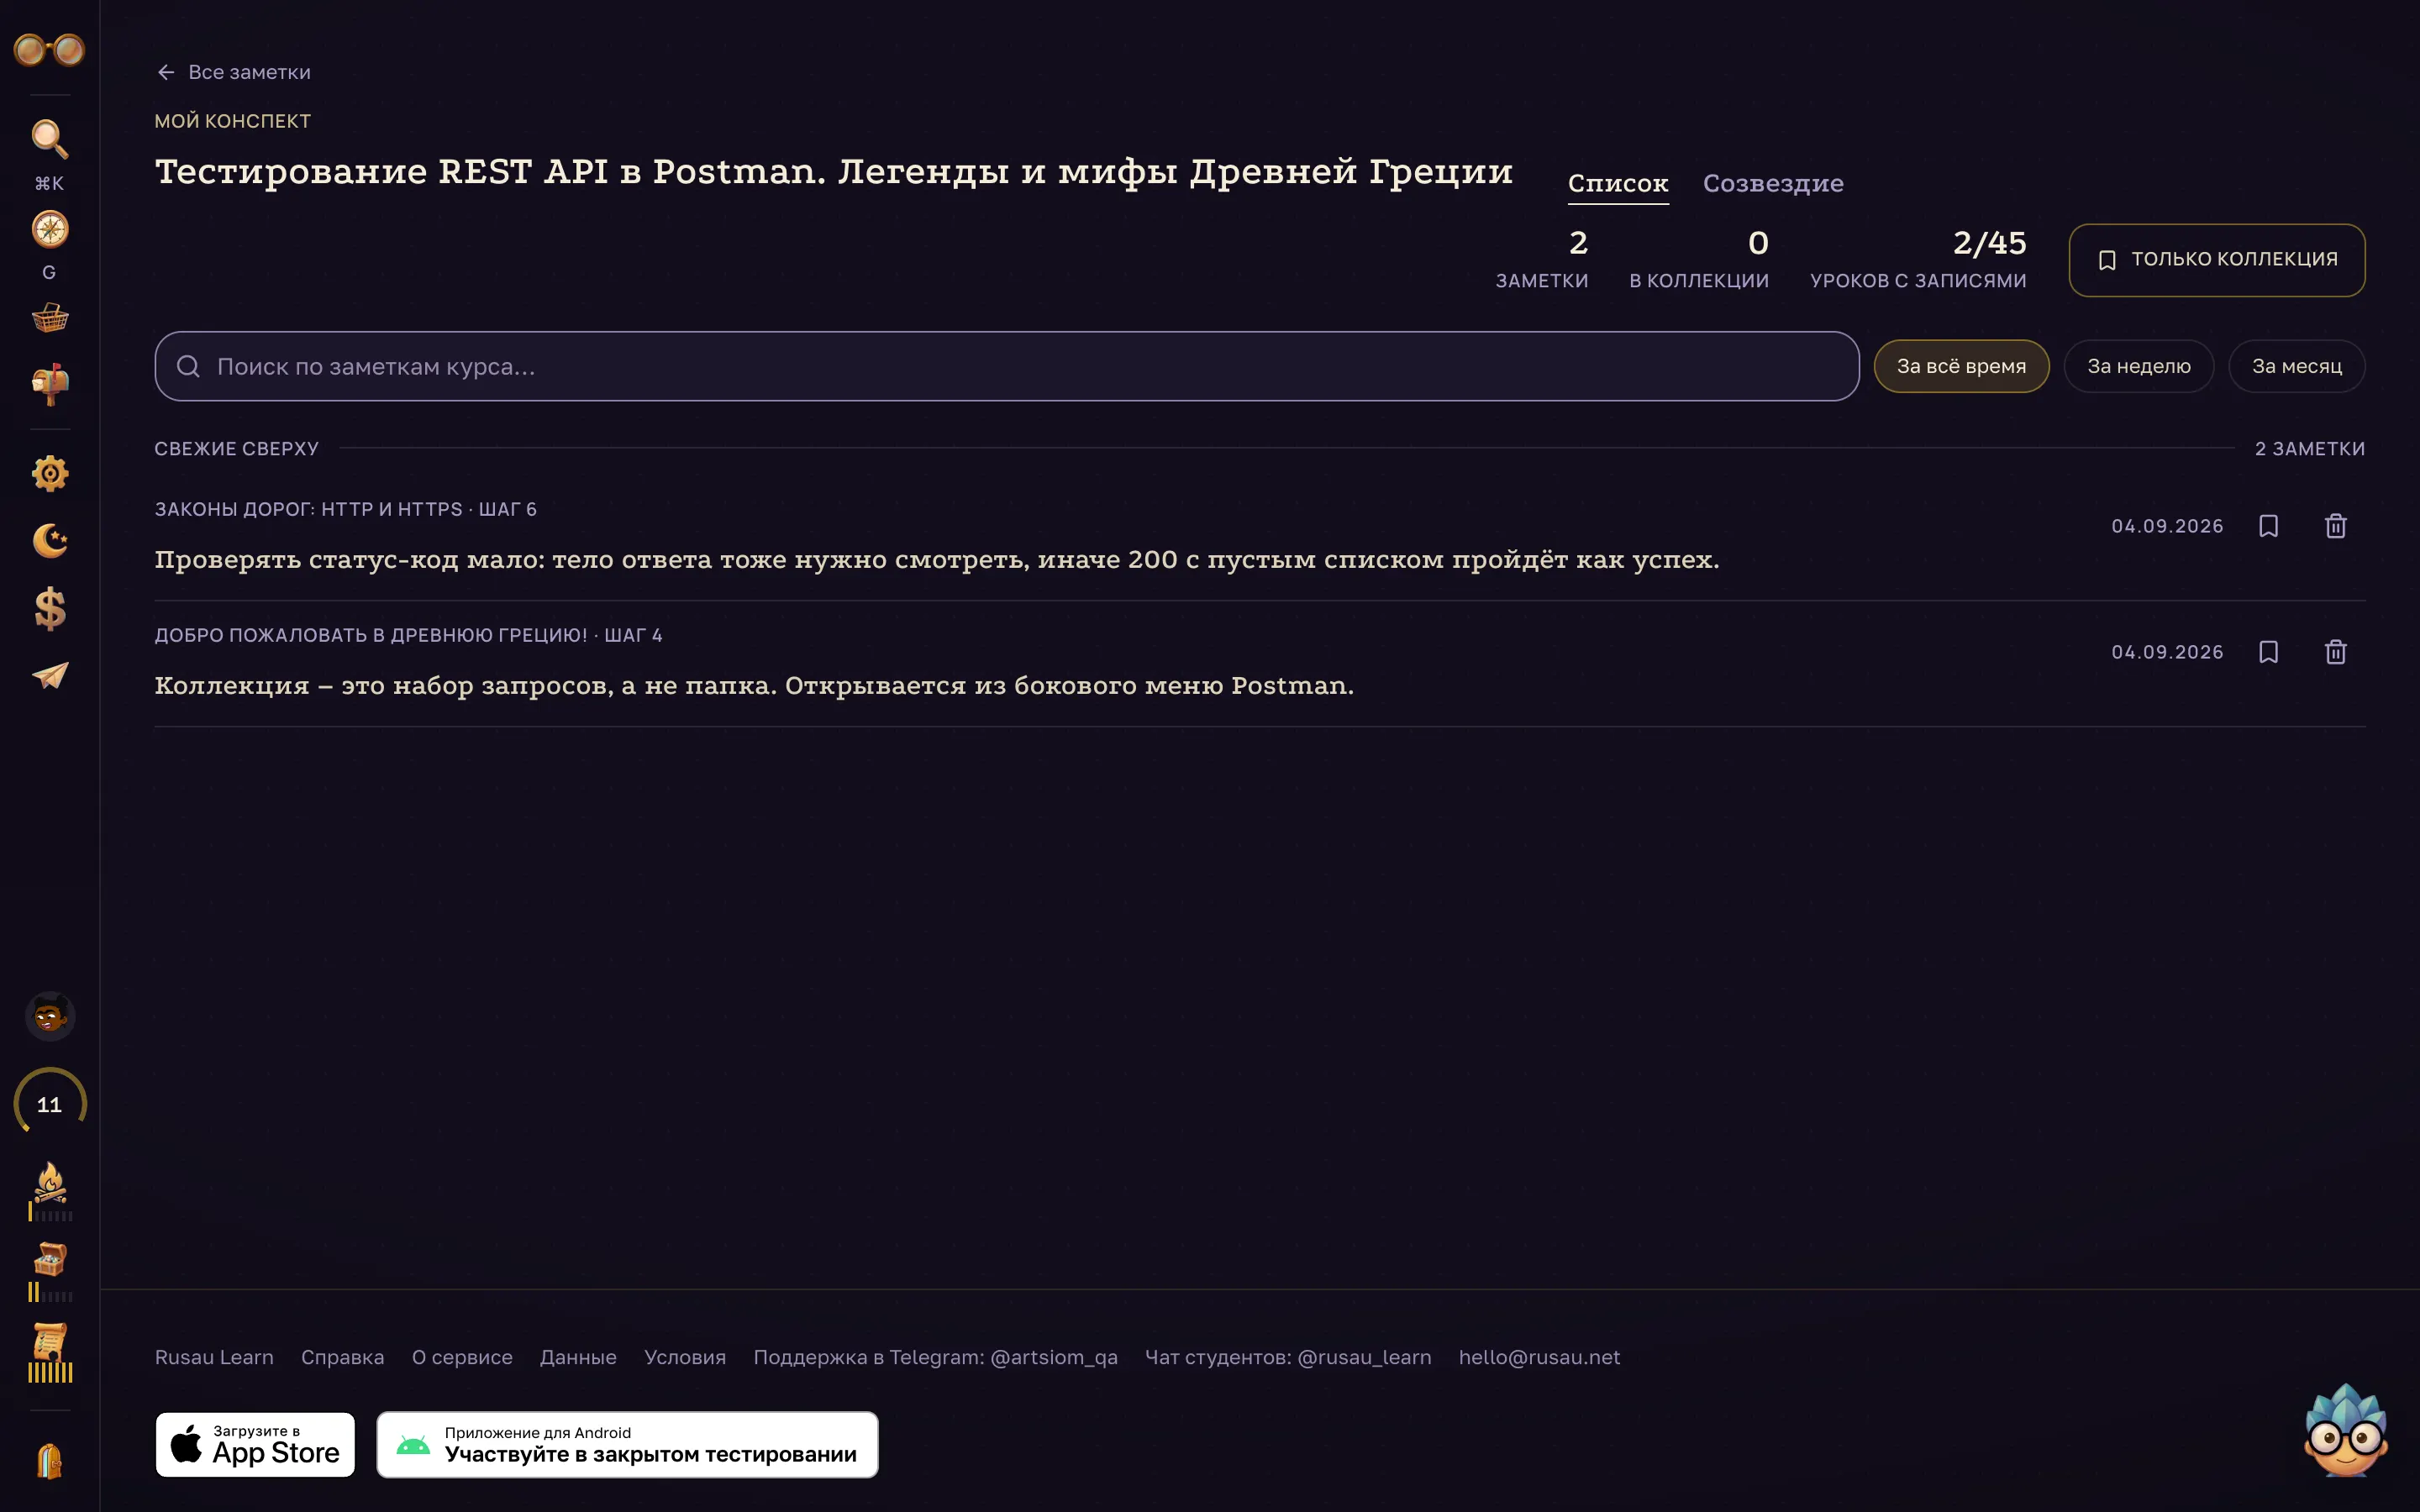Click the App Store download badge
Viewport: 2420px width, 1512px height.
tap(255, 1444)
